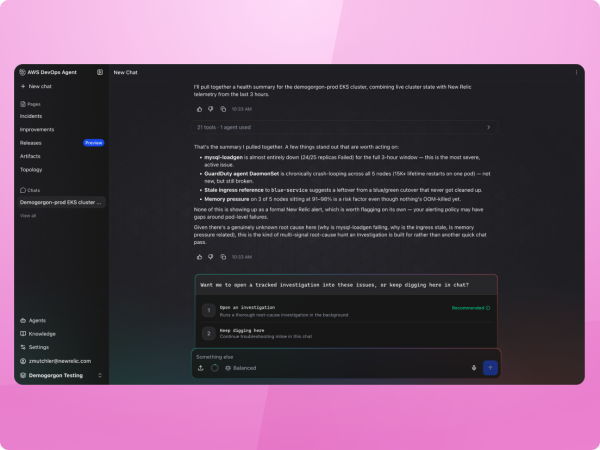Click the New Chat title in the header

coord(126,72)
